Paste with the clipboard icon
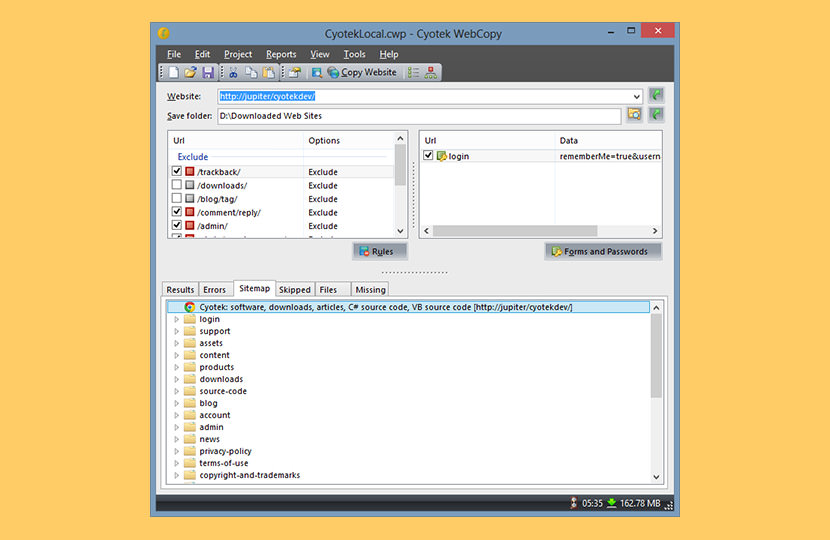Screen dimensions: 830x540 pyautogui.click(x=269, y=73)
